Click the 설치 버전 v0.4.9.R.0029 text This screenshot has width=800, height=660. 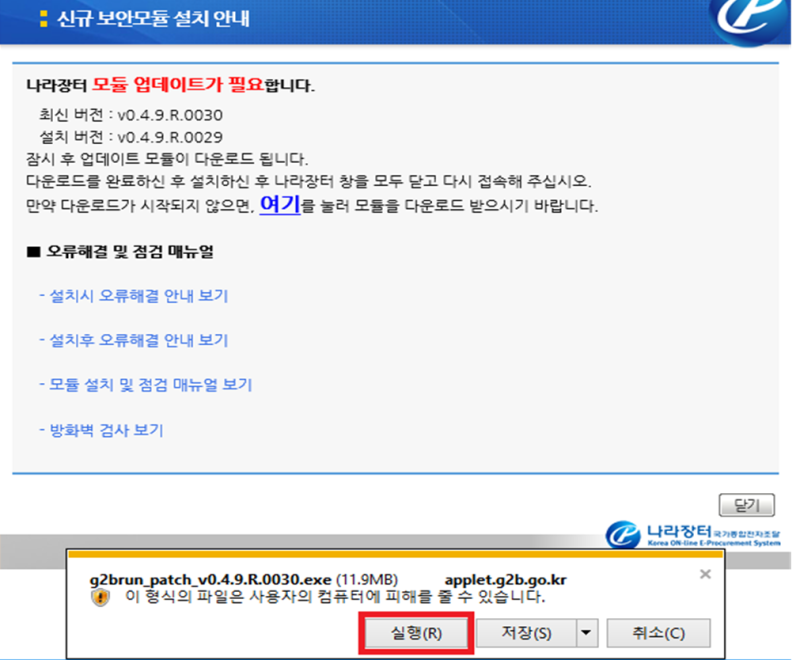coord(131,137)
